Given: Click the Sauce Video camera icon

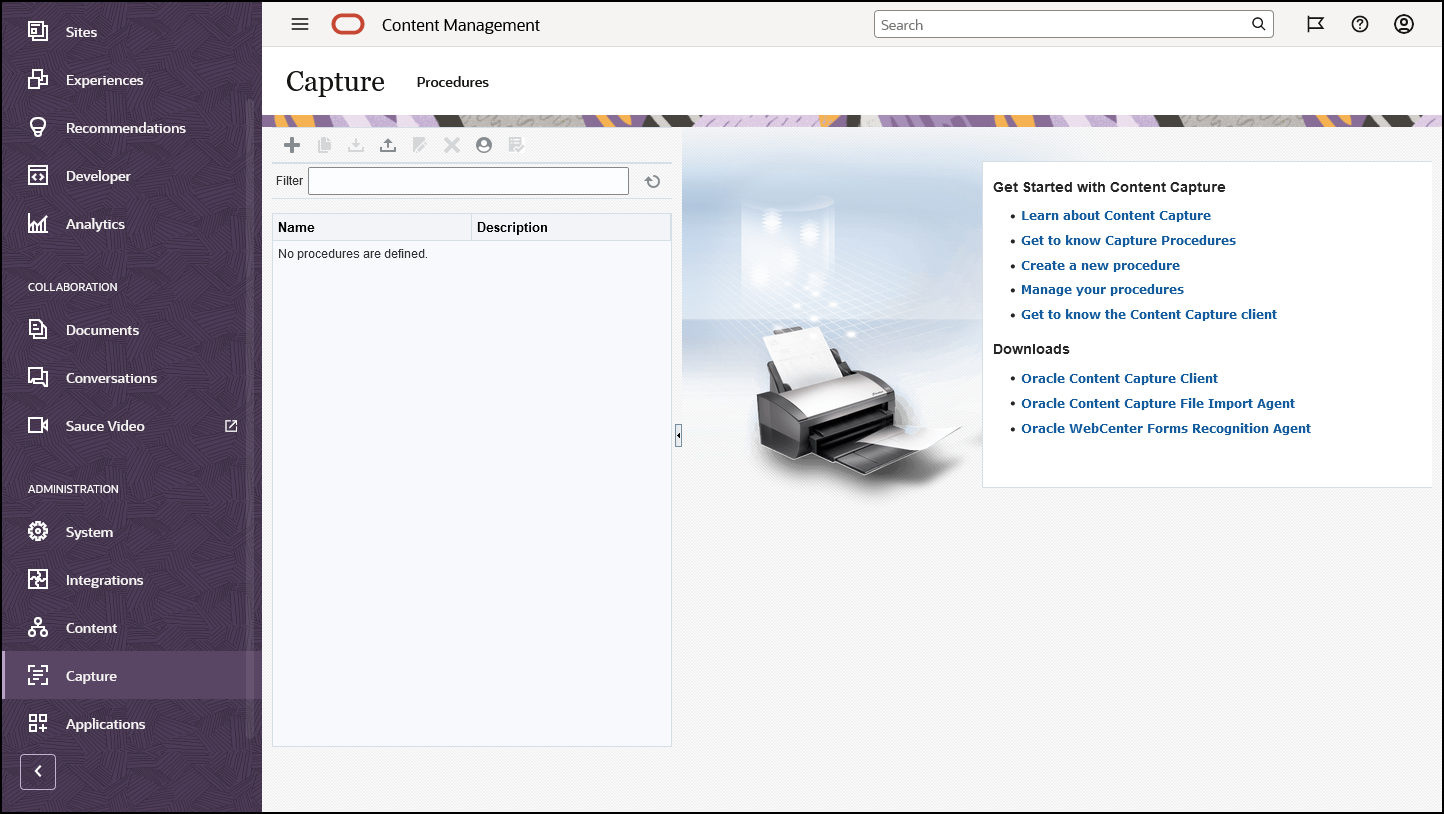Looking at the screenshot, I should point(38,425).
